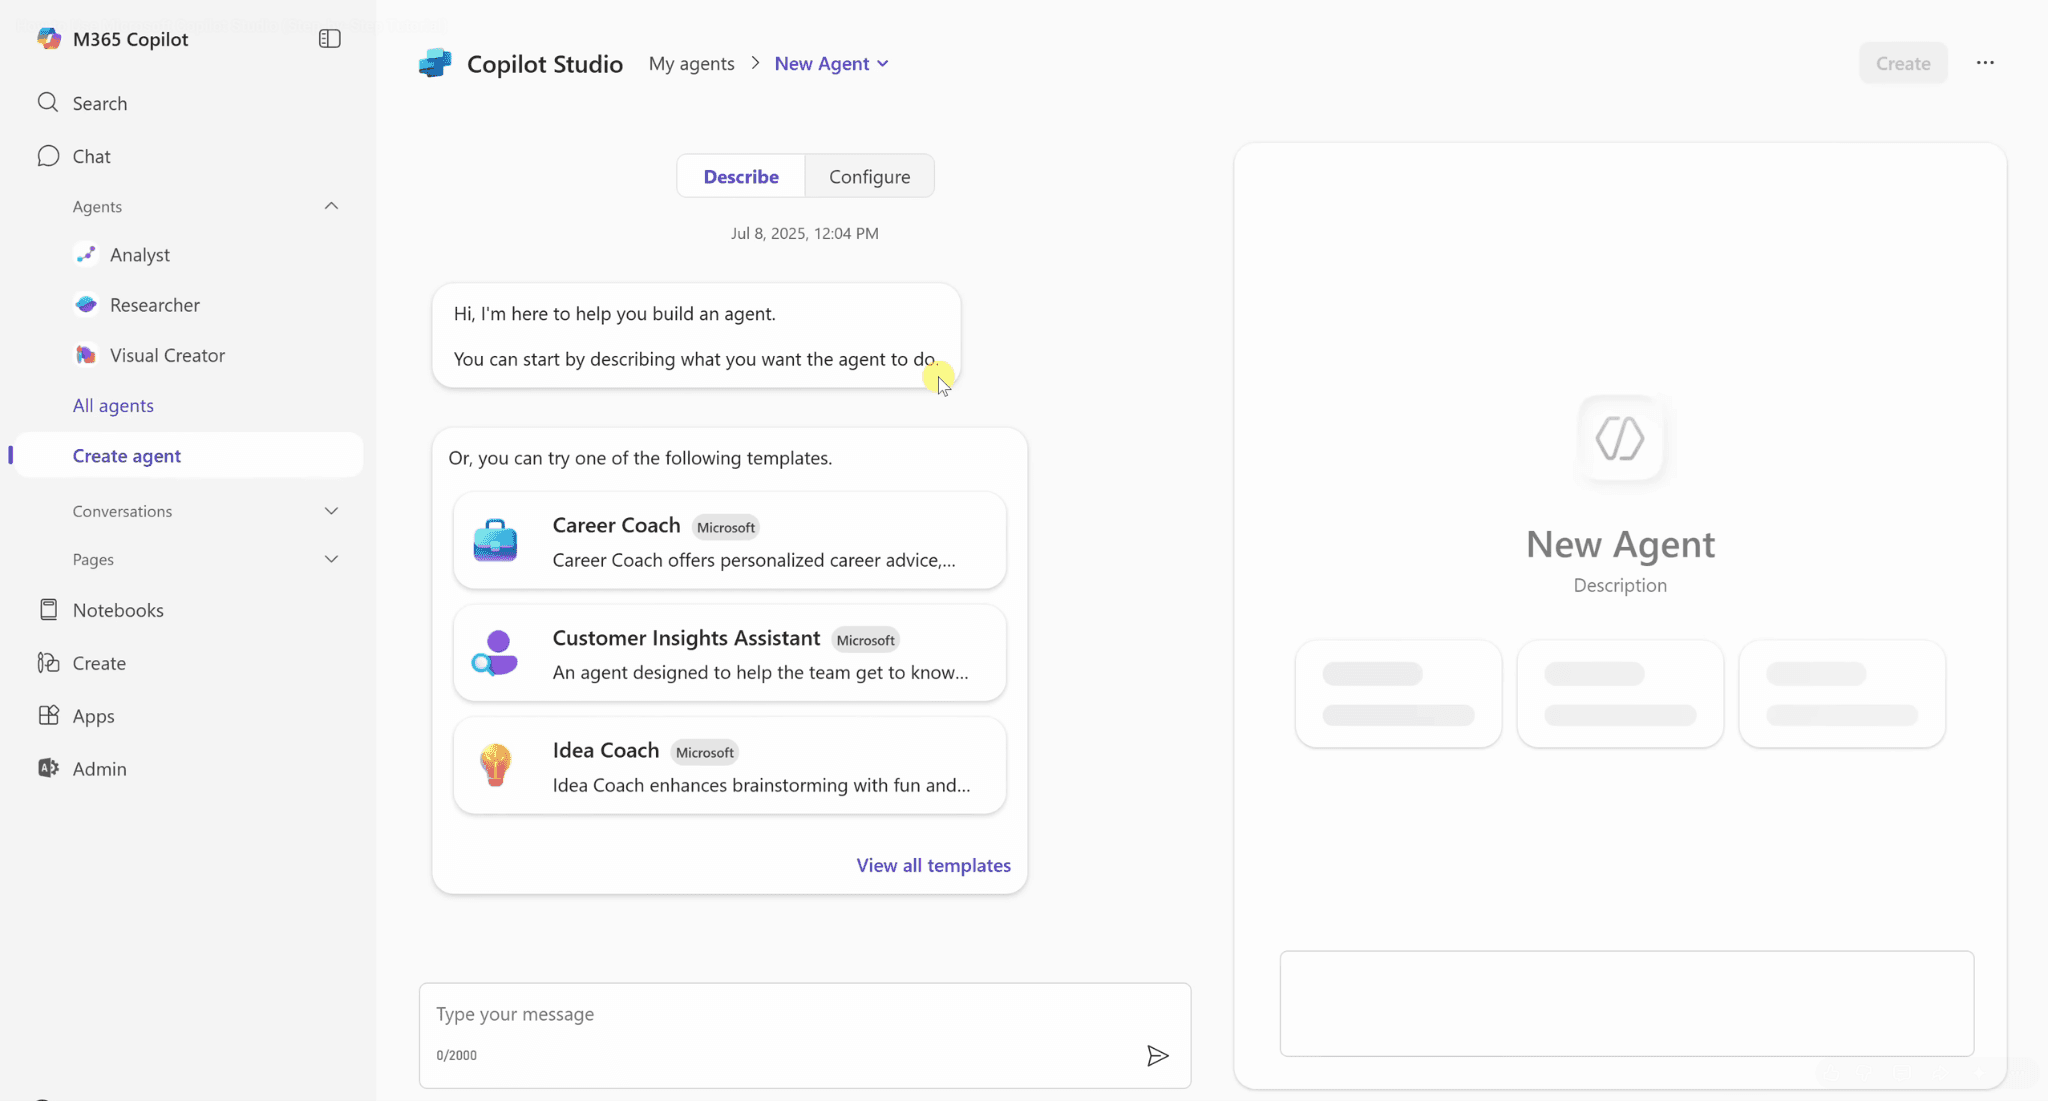Click the Conversations section label
2048x1101 pixels.
(x=122, y=511)
